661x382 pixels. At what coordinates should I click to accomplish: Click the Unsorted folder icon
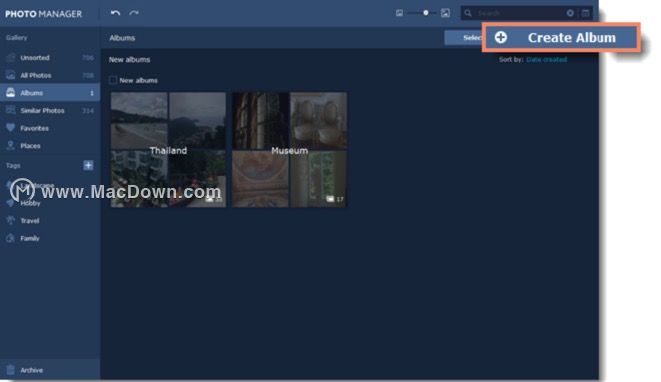coord(11,58)
